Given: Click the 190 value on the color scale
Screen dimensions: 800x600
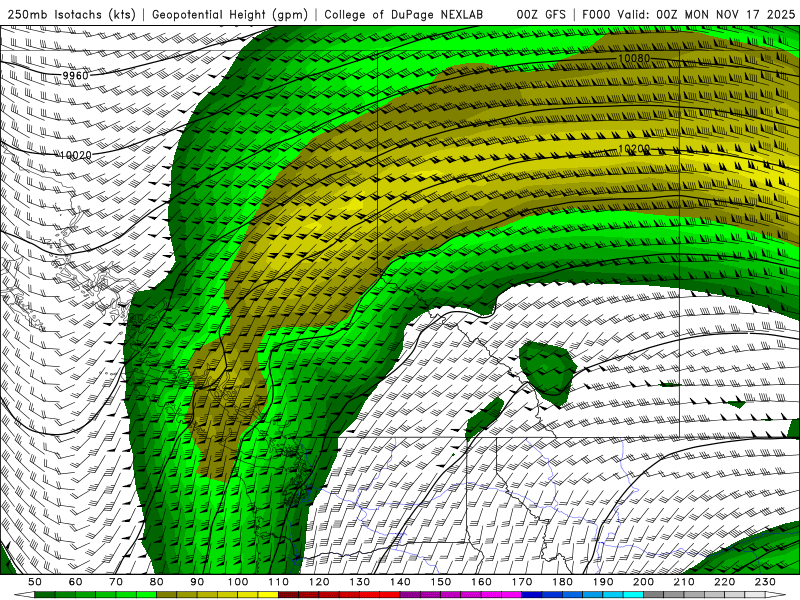Looking at the screenshot, I should 603,582.
